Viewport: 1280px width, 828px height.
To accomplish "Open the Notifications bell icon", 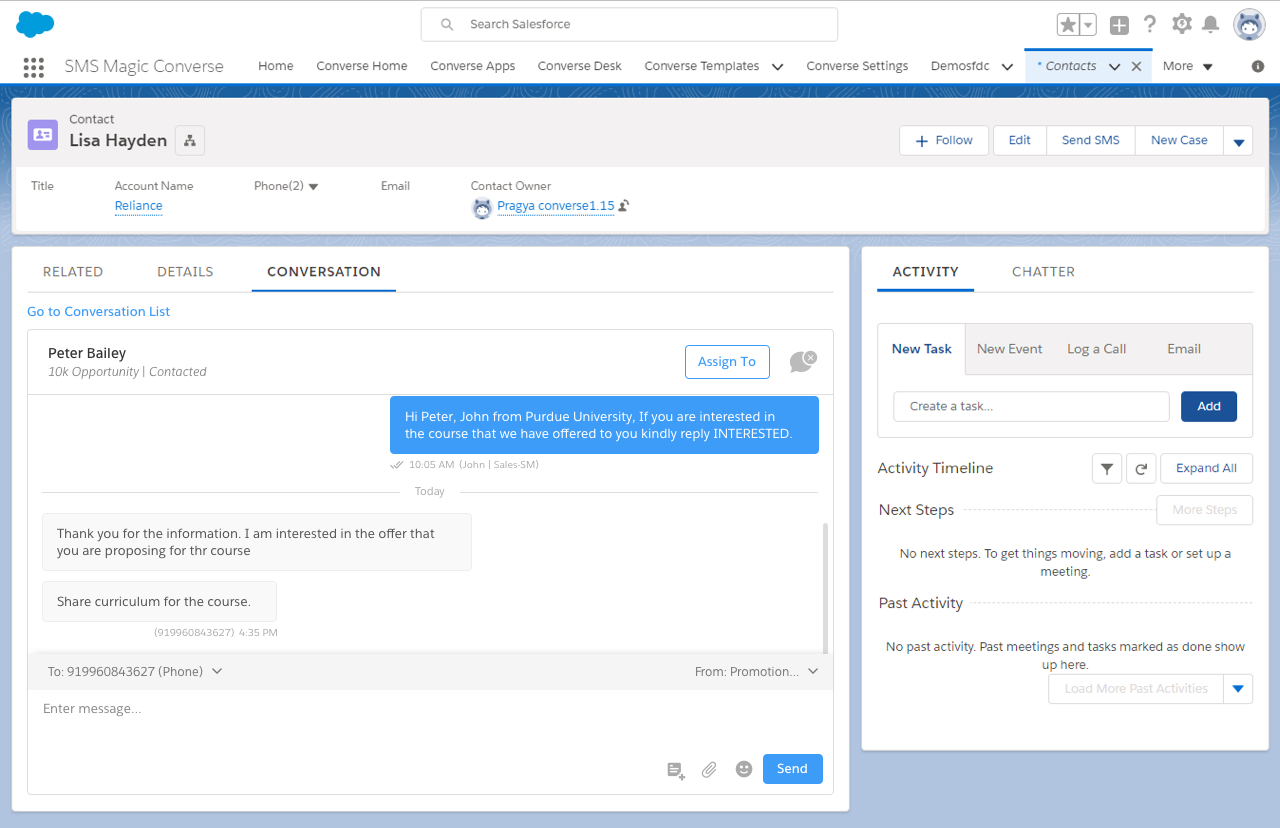I will click(x=1211, y=24).
